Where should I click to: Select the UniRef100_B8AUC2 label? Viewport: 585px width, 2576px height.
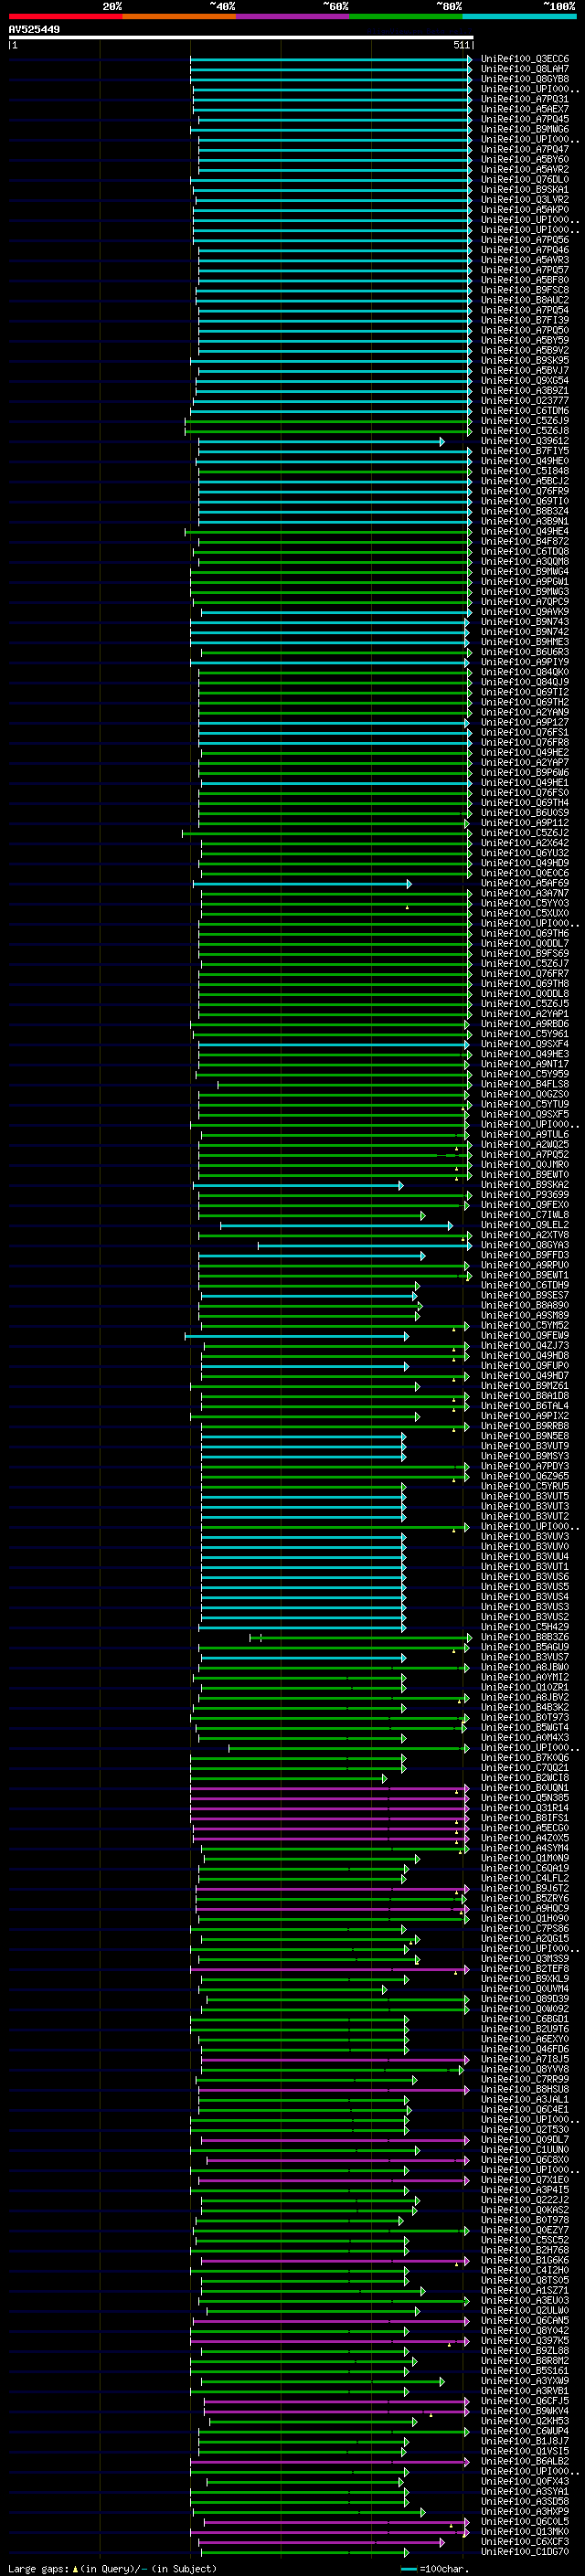(x=525, y=300)
